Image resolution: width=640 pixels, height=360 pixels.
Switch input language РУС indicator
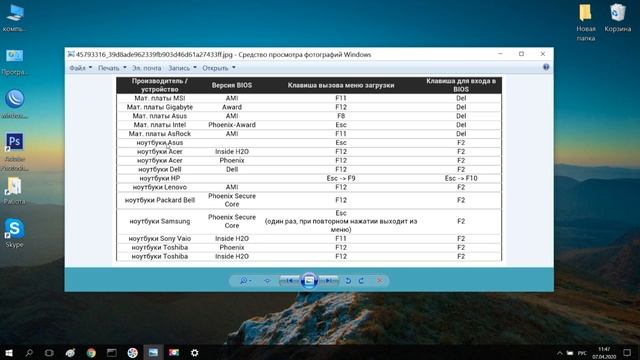pyautogui.click(x=582, y=353)
